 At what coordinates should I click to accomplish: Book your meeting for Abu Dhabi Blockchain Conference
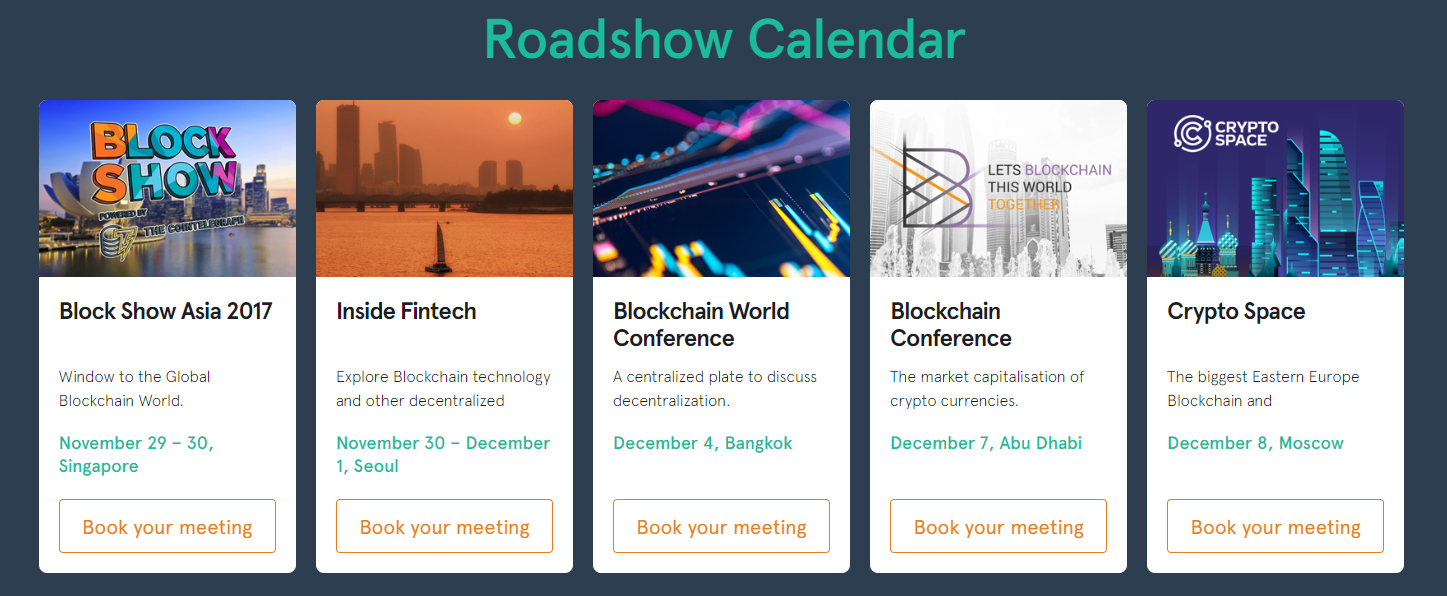pyautogui.click(x=998, y=526)
